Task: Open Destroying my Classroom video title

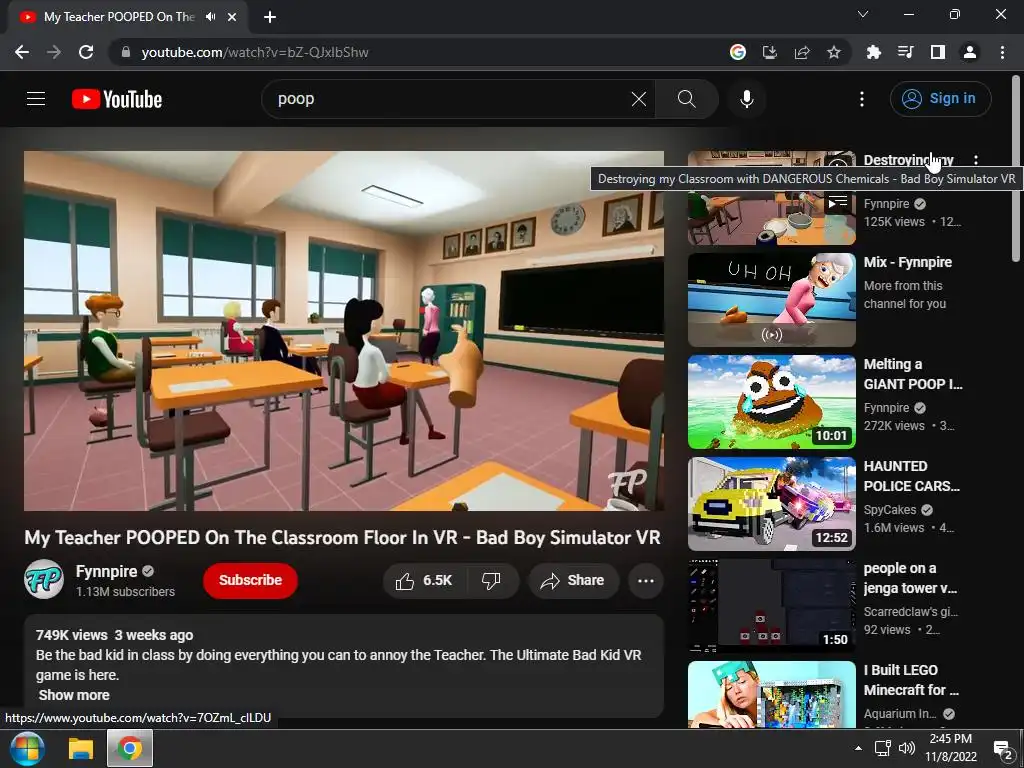Action: point(908,160)
